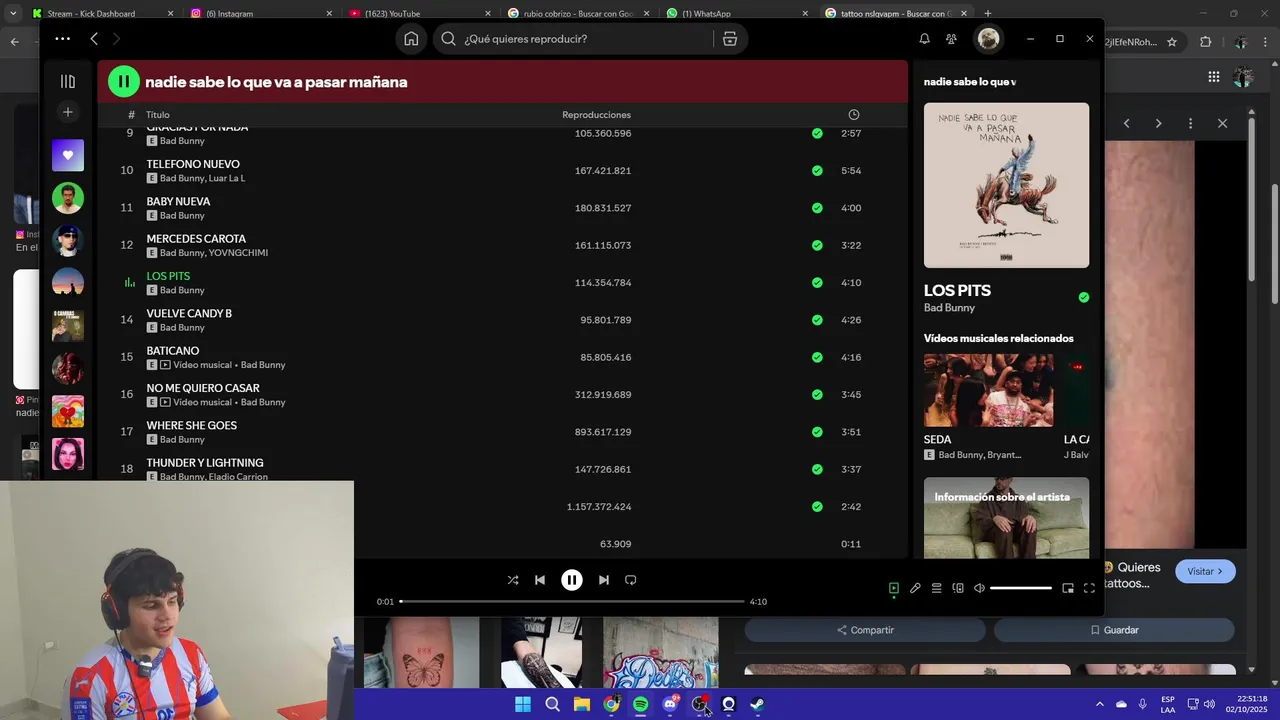Go back in Spotify navigation
The height and width of the screenshot is (720, 1280).
click(x=94, y=39)
